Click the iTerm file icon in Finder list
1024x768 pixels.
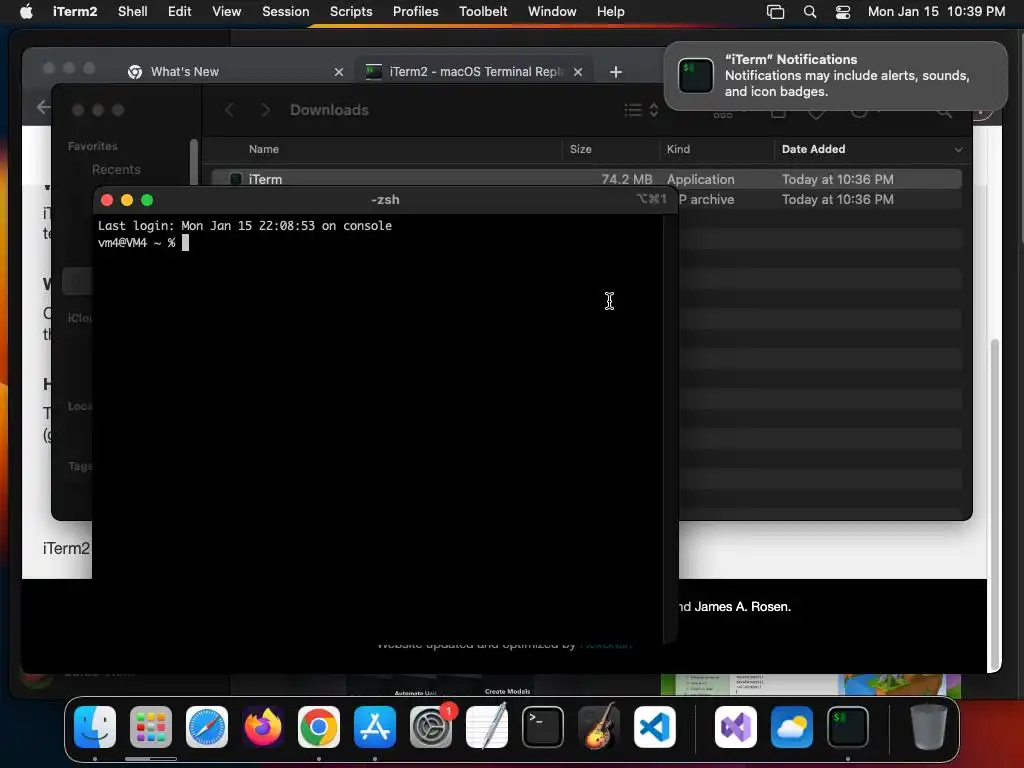pos(236,179)
